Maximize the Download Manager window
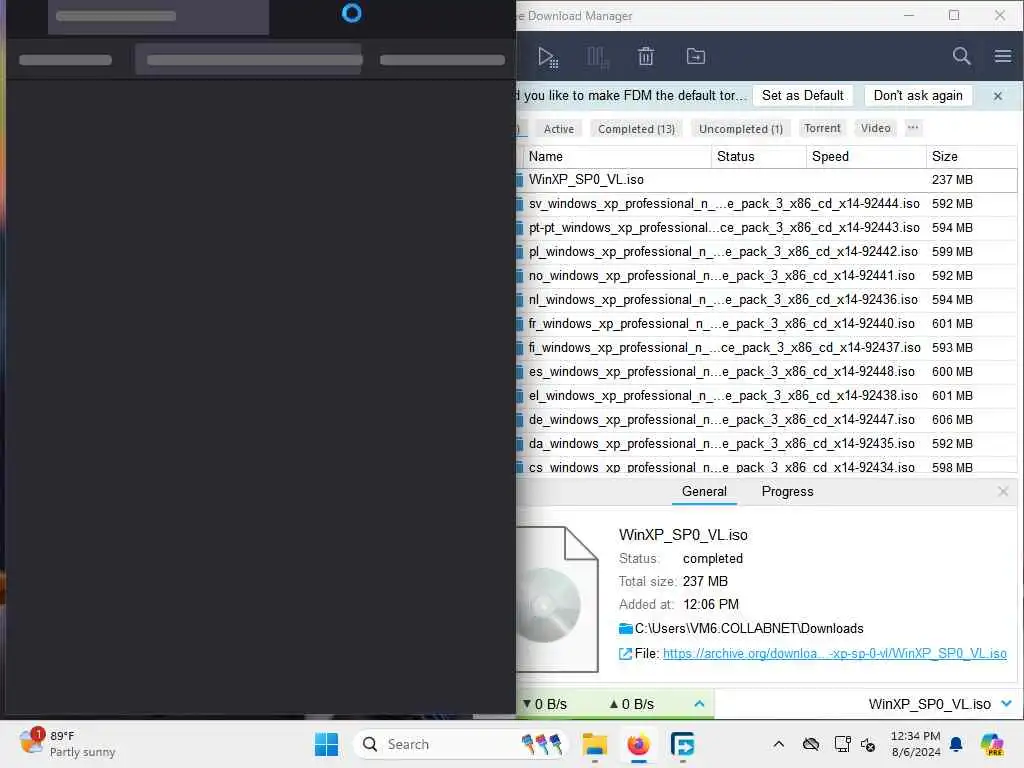The height and width of the screenshot is (768, 1024). pyautogui.click(x=953, y=15)
